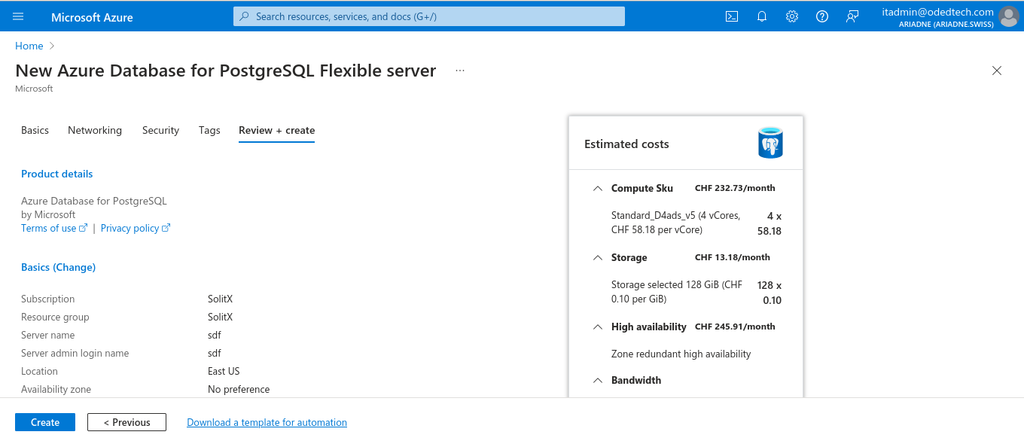The image size is (1024, 446).
Task: Click the CHF 13.18/month storage price
Action: (733, 257)
